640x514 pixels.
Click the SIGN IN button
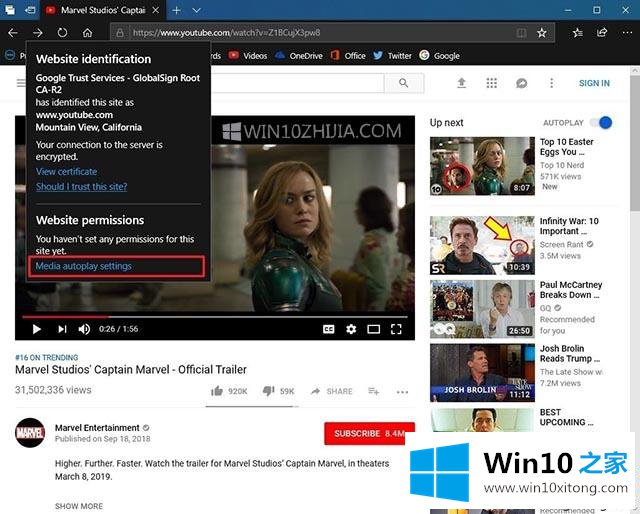594,83
